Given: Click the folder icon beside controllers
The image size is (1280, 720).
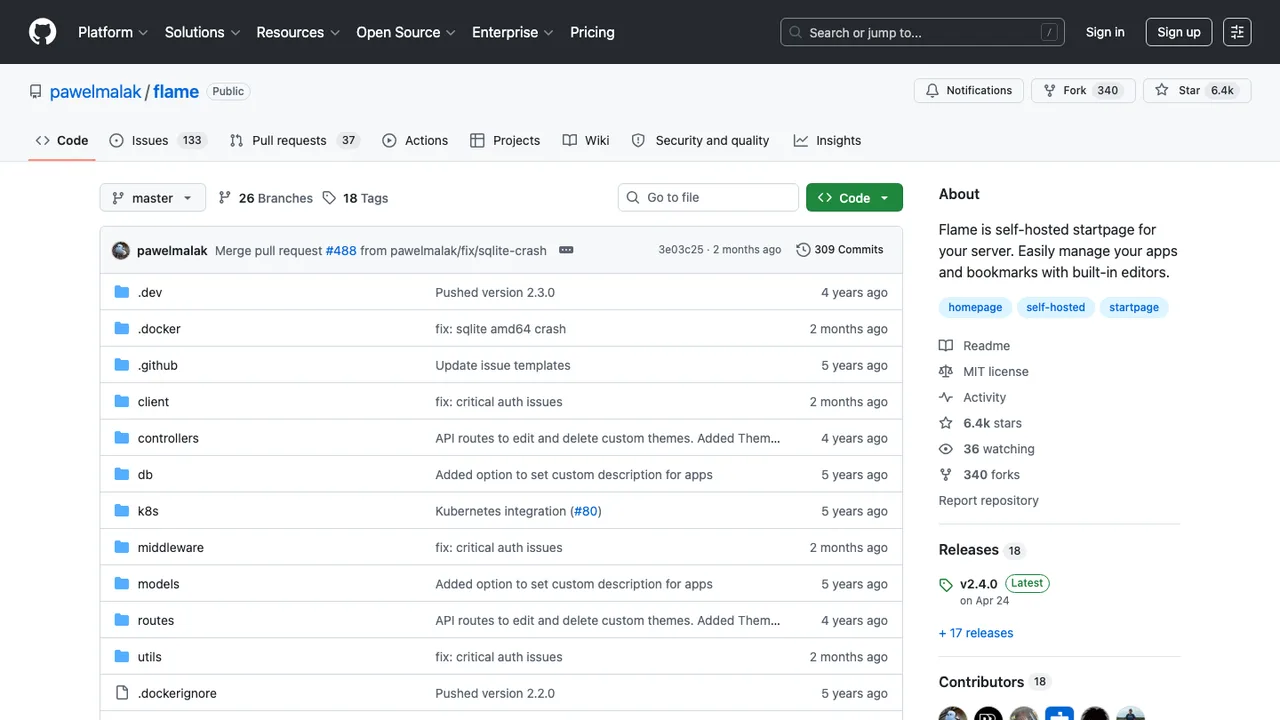Looking at the screenshot, I should [x=122, y=438].
